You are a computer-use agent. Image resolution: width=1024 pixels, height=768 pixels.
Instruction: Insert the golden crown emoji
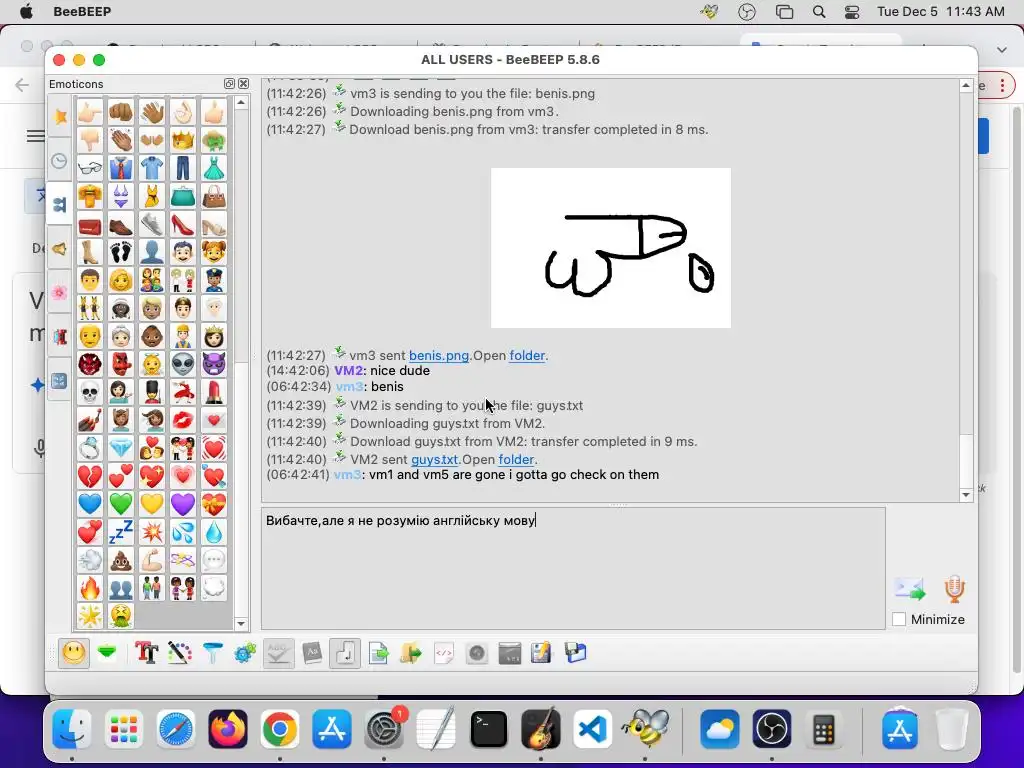click(x=183, y=140)
